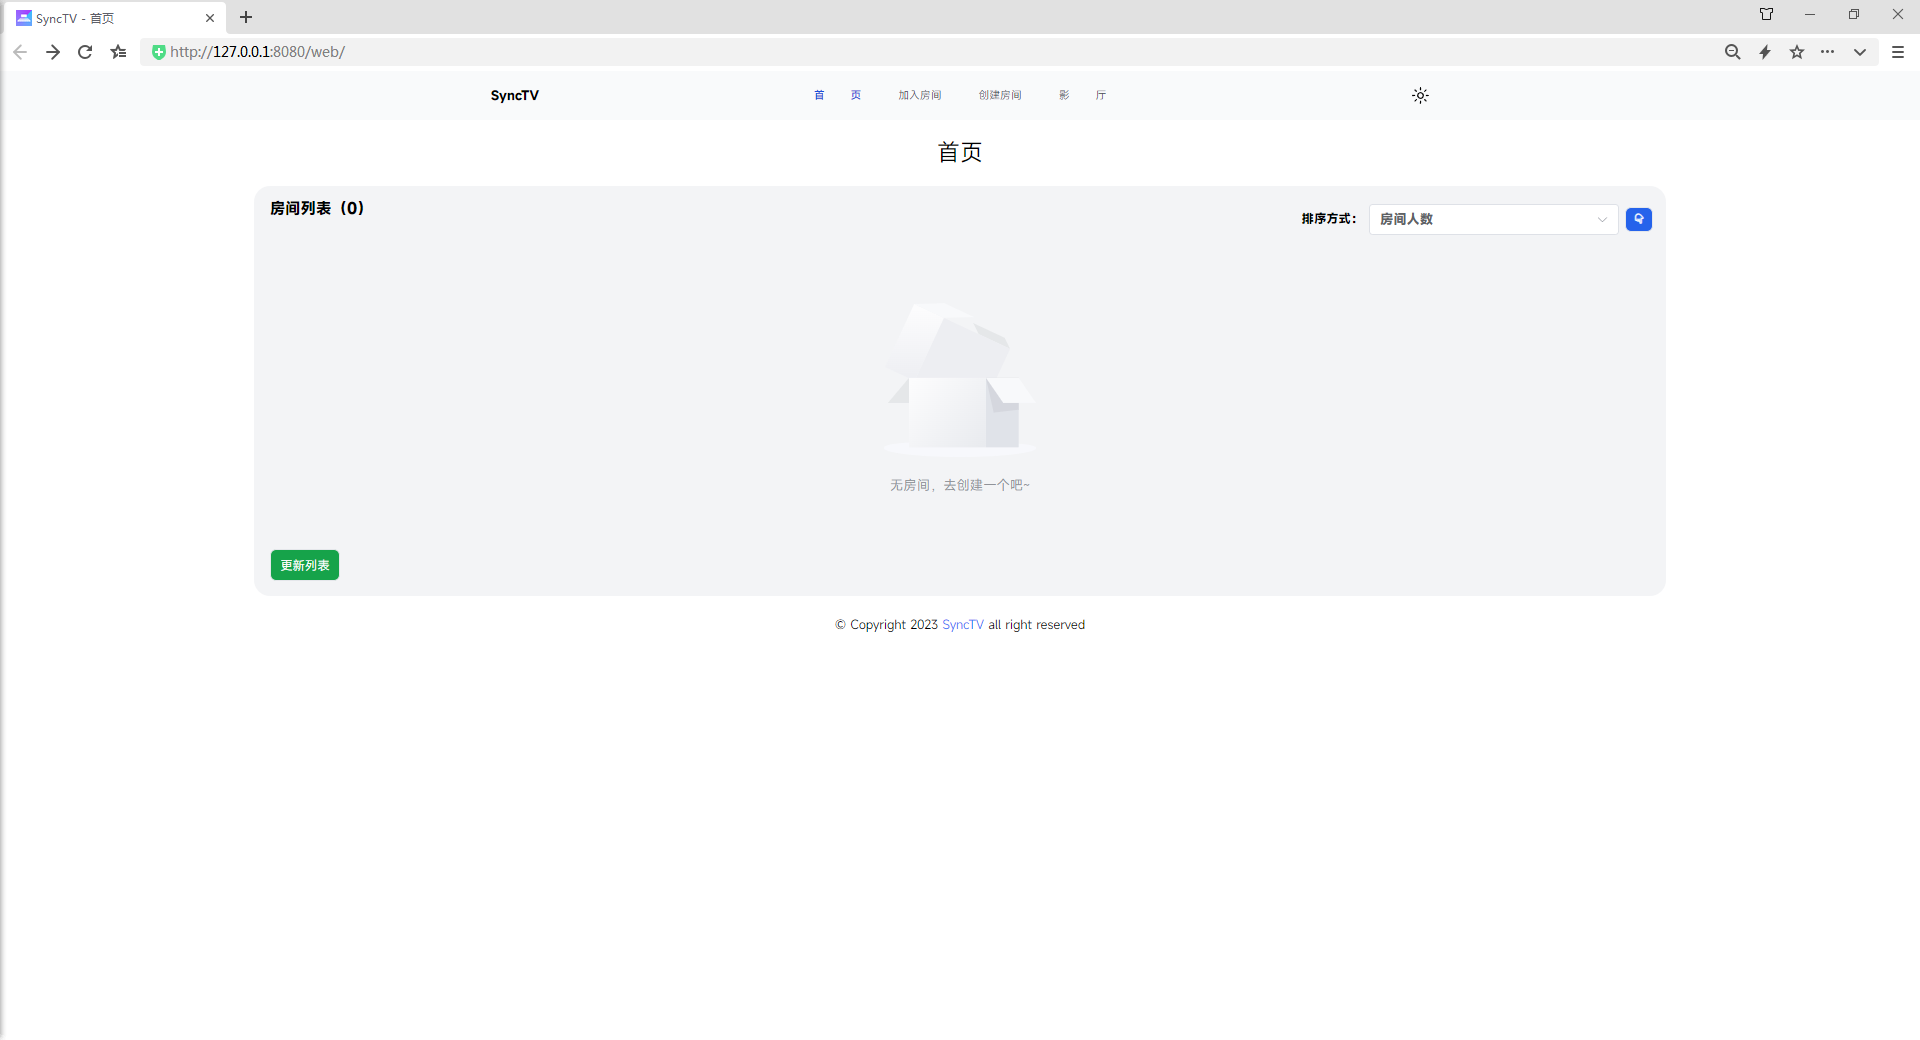
Task: Click the blue sort order button
Action: (x=1638, y=219)
